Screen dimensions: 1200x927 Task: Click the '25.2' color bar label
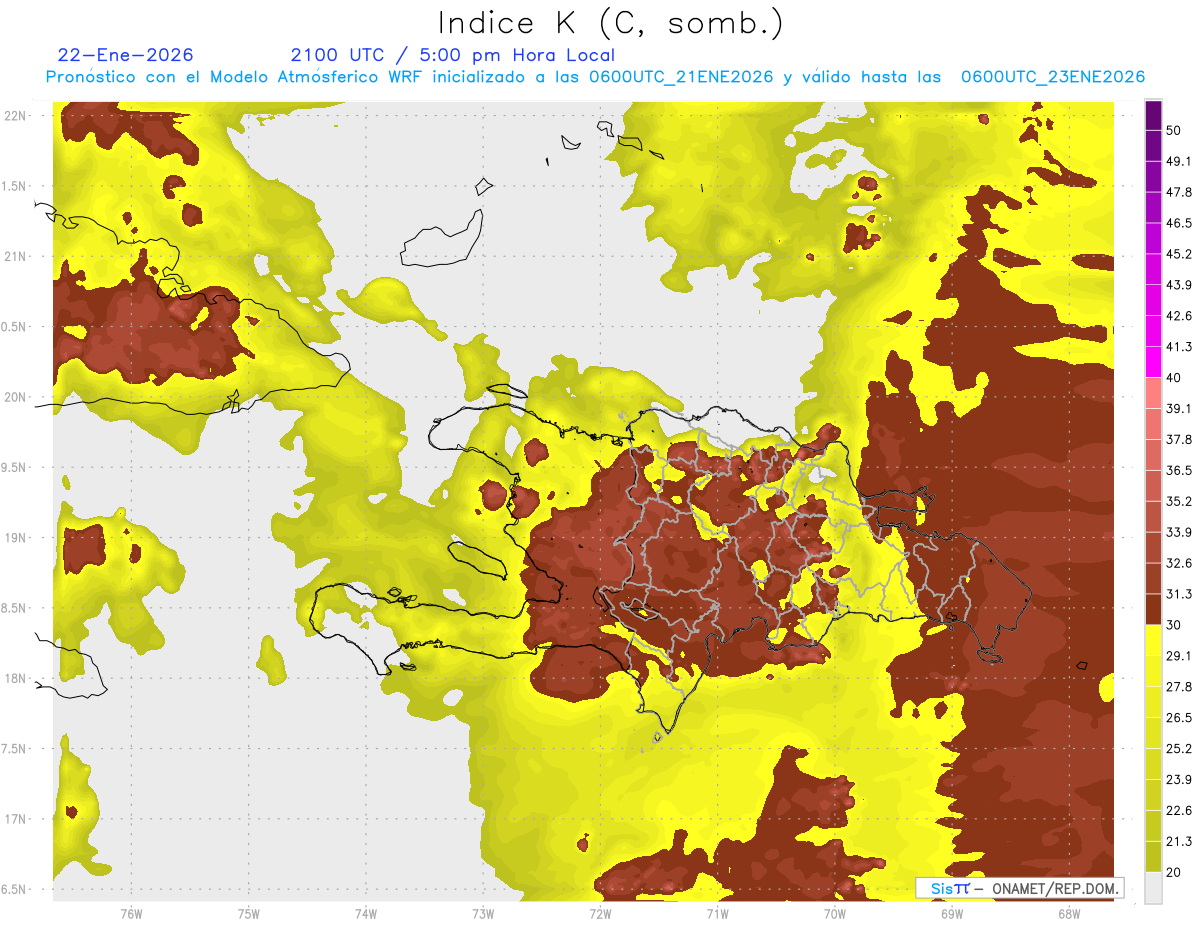point(1179,748)
